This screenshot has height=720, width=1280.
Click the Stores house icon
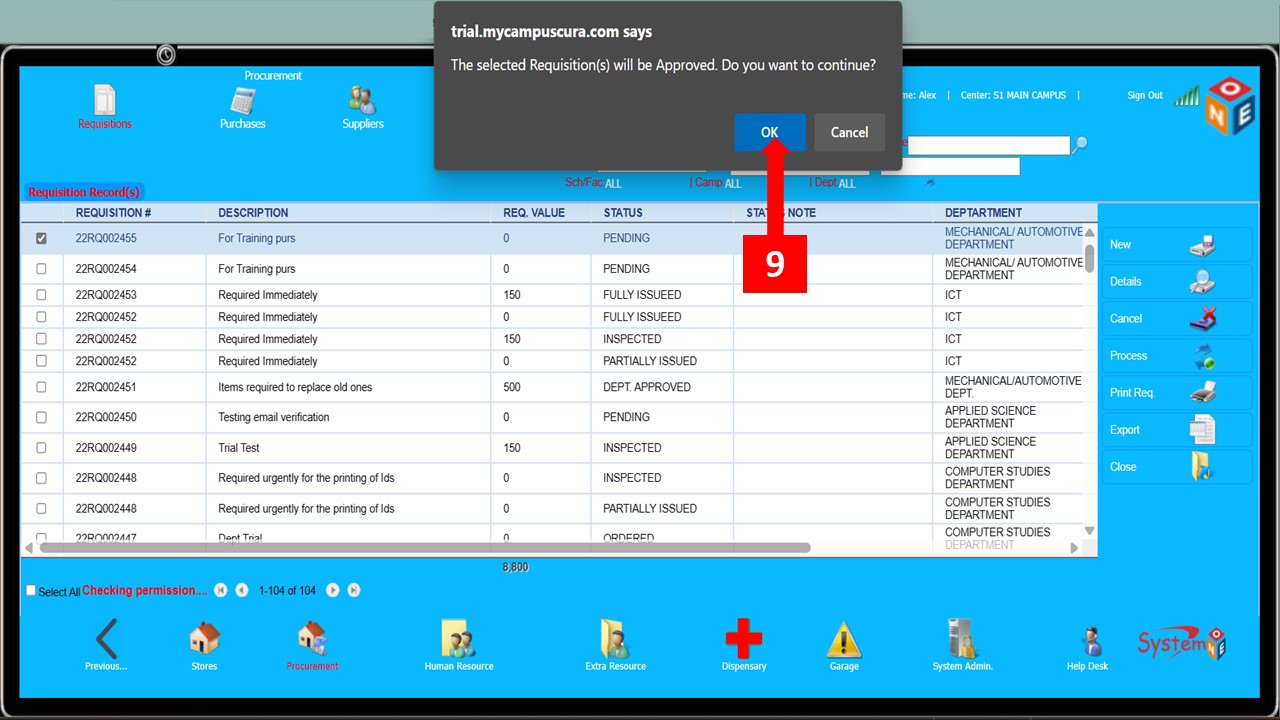pos(204,639)
